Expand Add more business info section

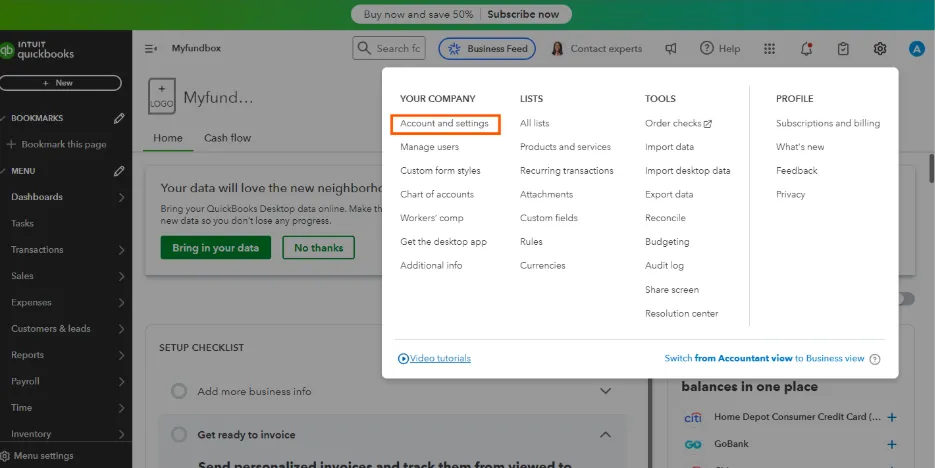tap(605, 391)
